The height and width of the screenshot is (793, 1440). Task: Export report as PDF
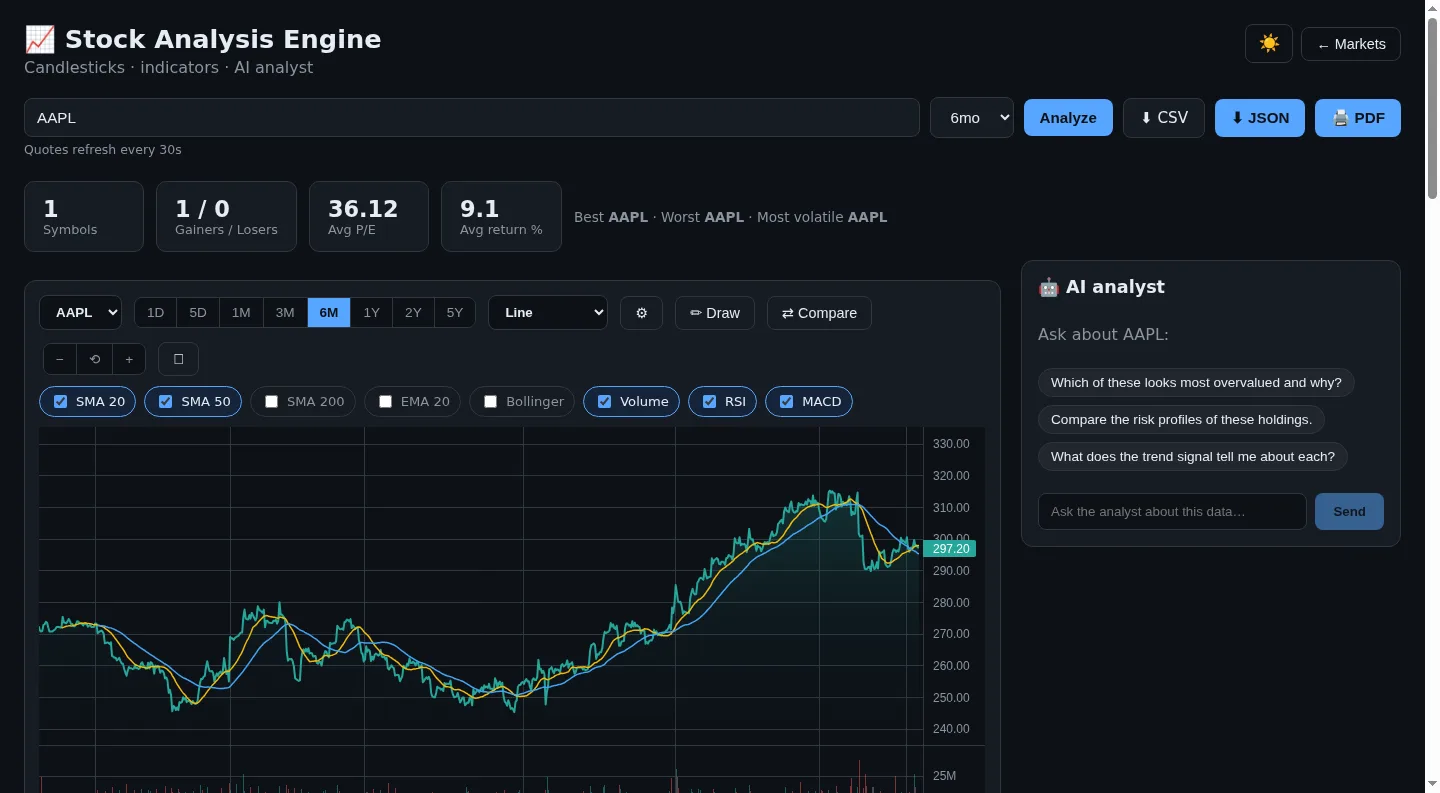tap(1358, 118)
